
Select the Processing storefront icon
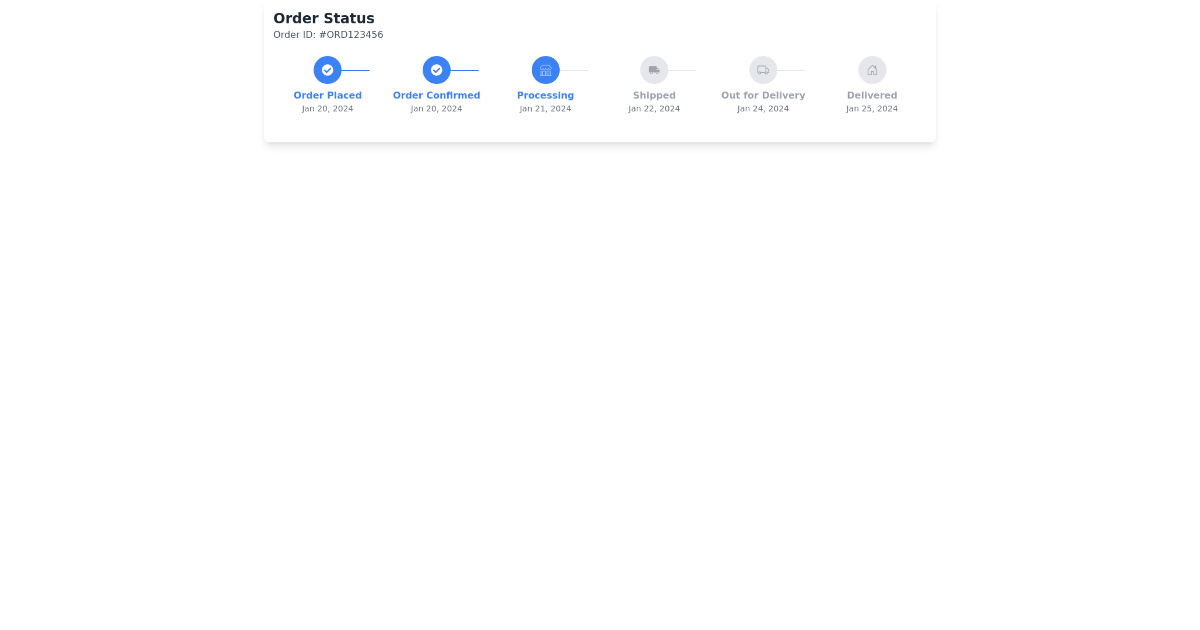[545, 70]
